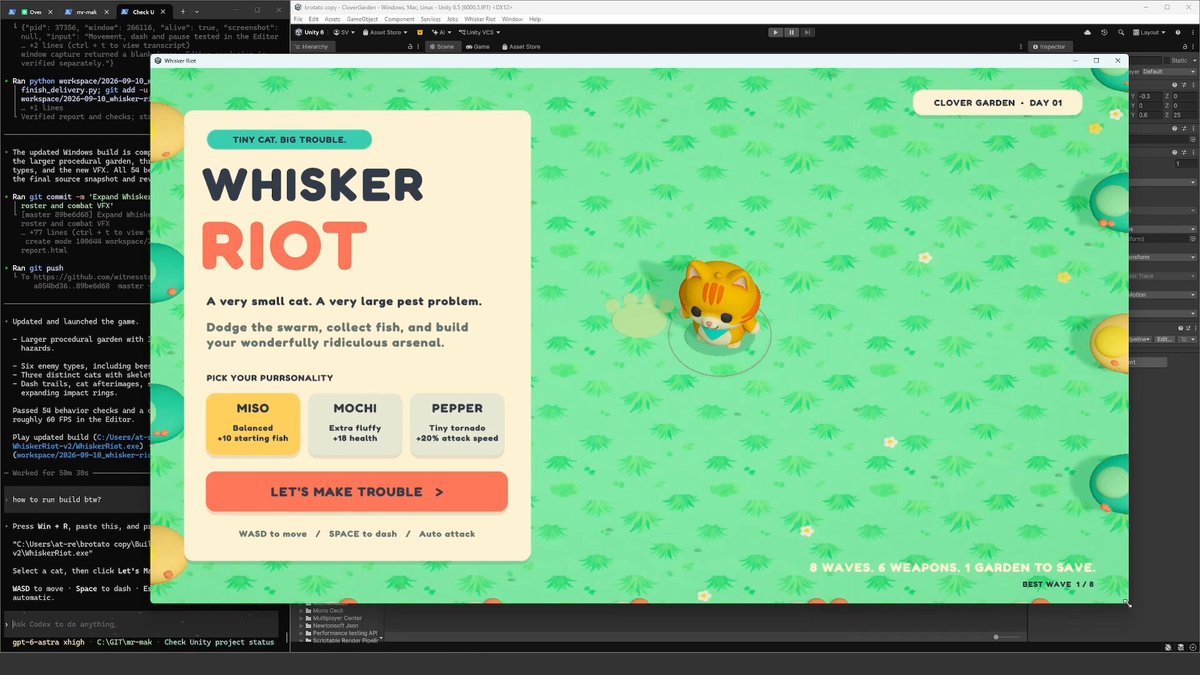Select the Inspector tab in Unity

tap(1050, 46)
